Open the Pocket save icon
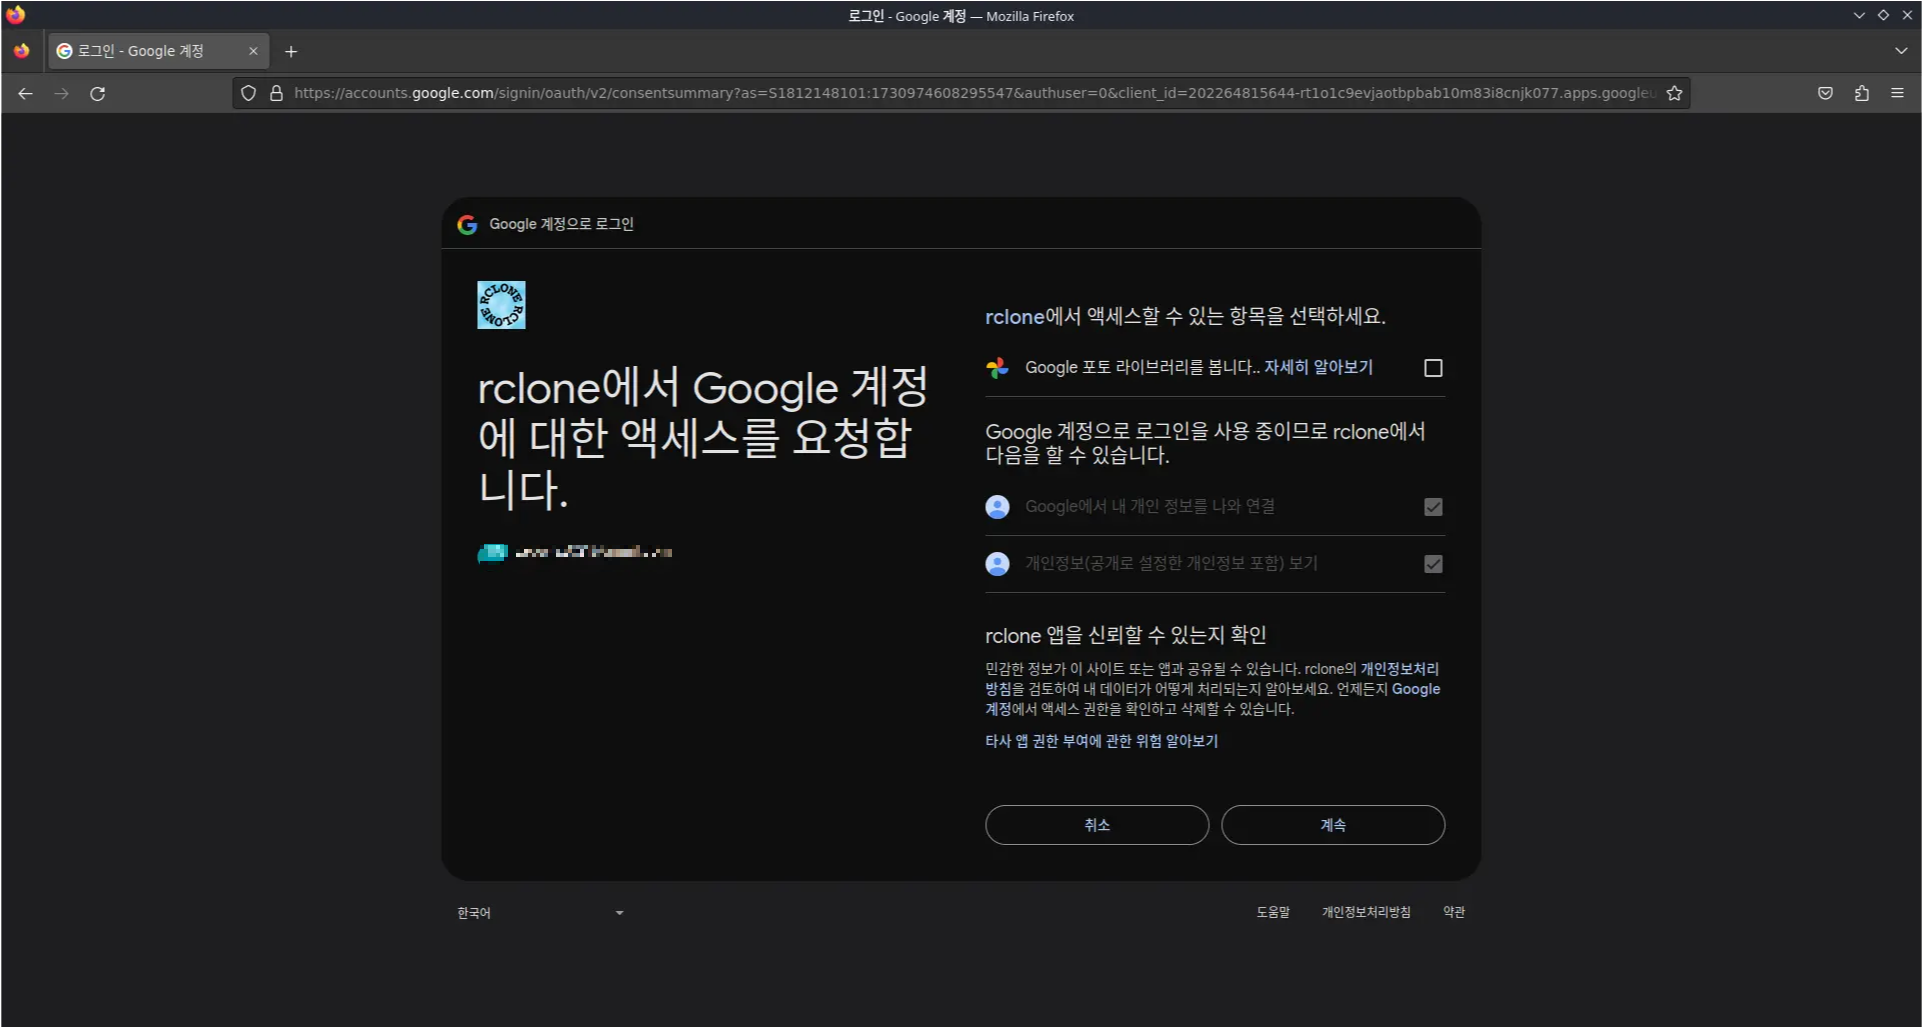 [1825, 93]
